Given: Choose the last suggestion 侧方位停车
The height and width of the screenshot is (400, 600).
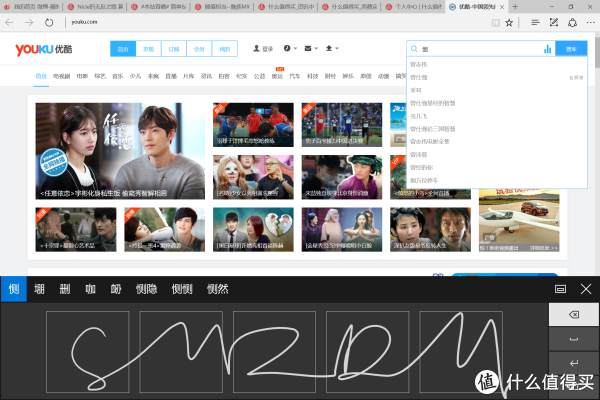Looking at the screenshot, I should [x=497, y=180].
